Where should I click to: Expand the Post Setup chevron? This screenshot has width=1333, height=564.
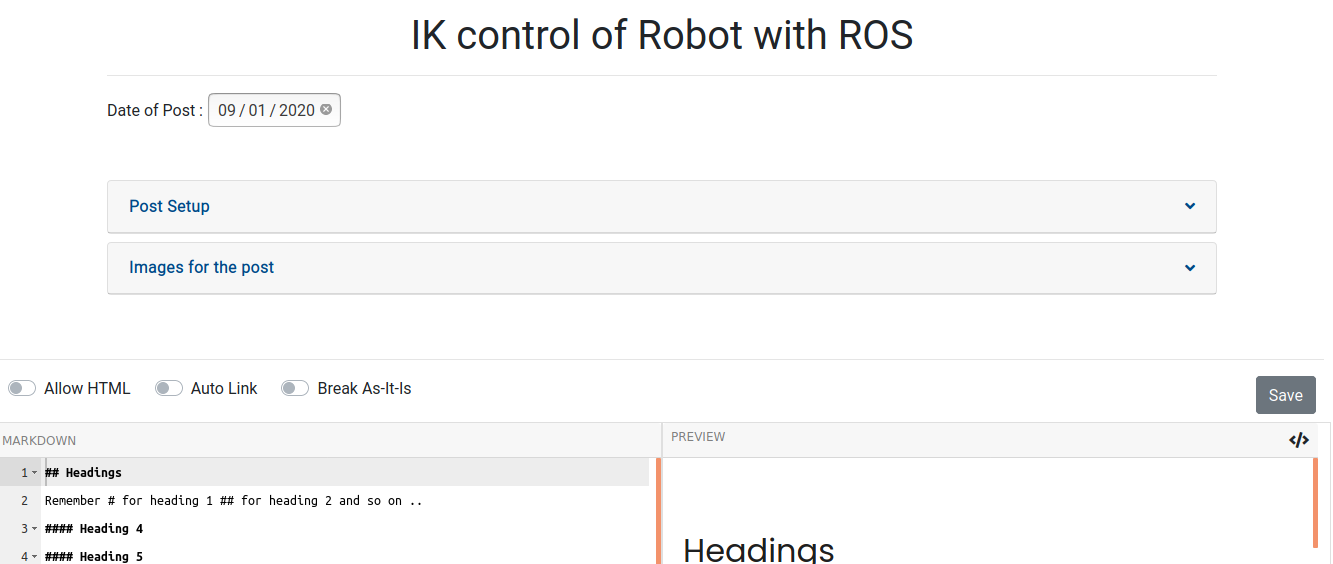click(x=1190, y=206)
